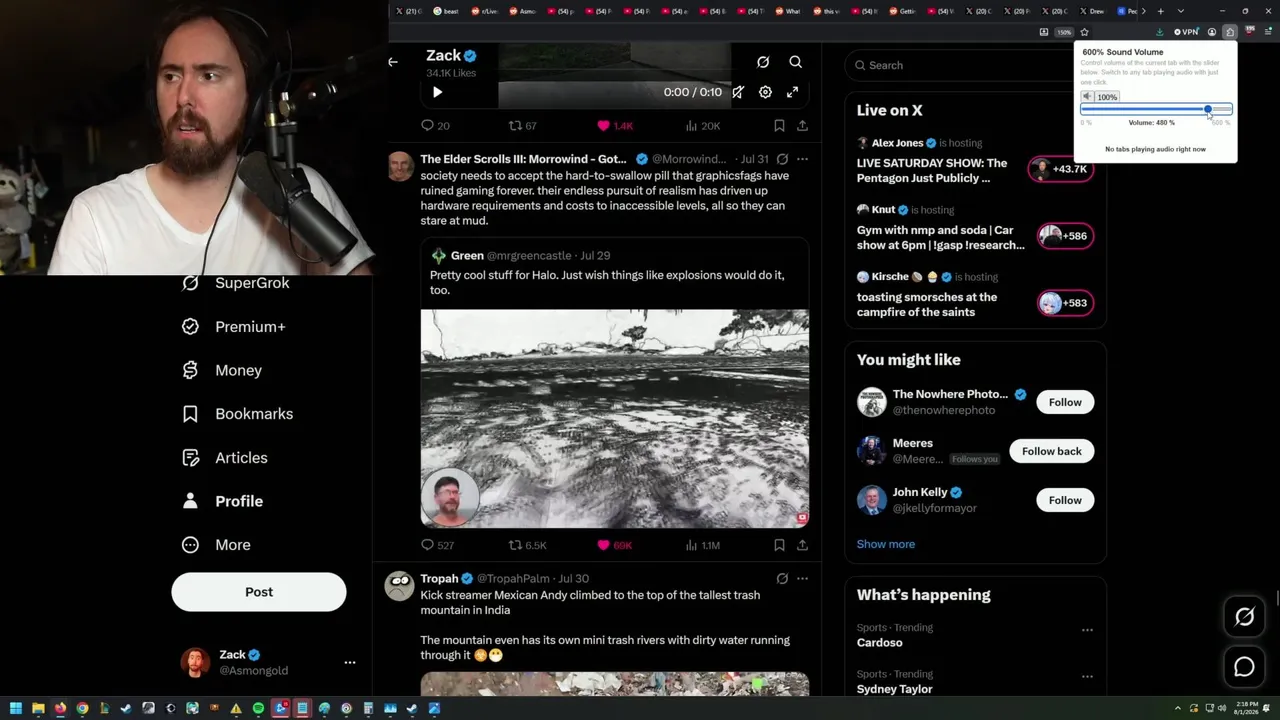Open the Tropah author name link
Viewport: 1280px width, 720px height.
coord(439,579)
